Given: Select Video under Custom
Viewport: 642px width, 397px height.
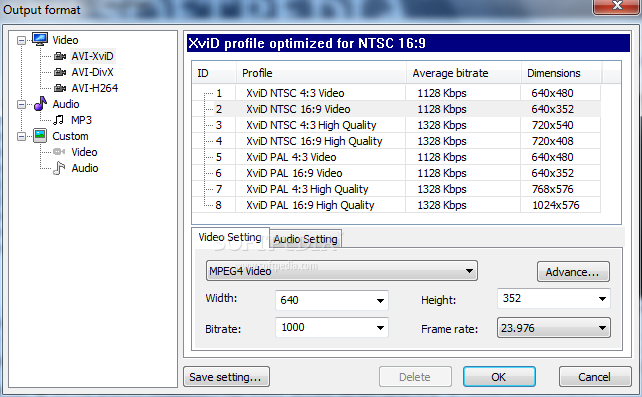Looking at the screenshot, I should click(84, 152).
